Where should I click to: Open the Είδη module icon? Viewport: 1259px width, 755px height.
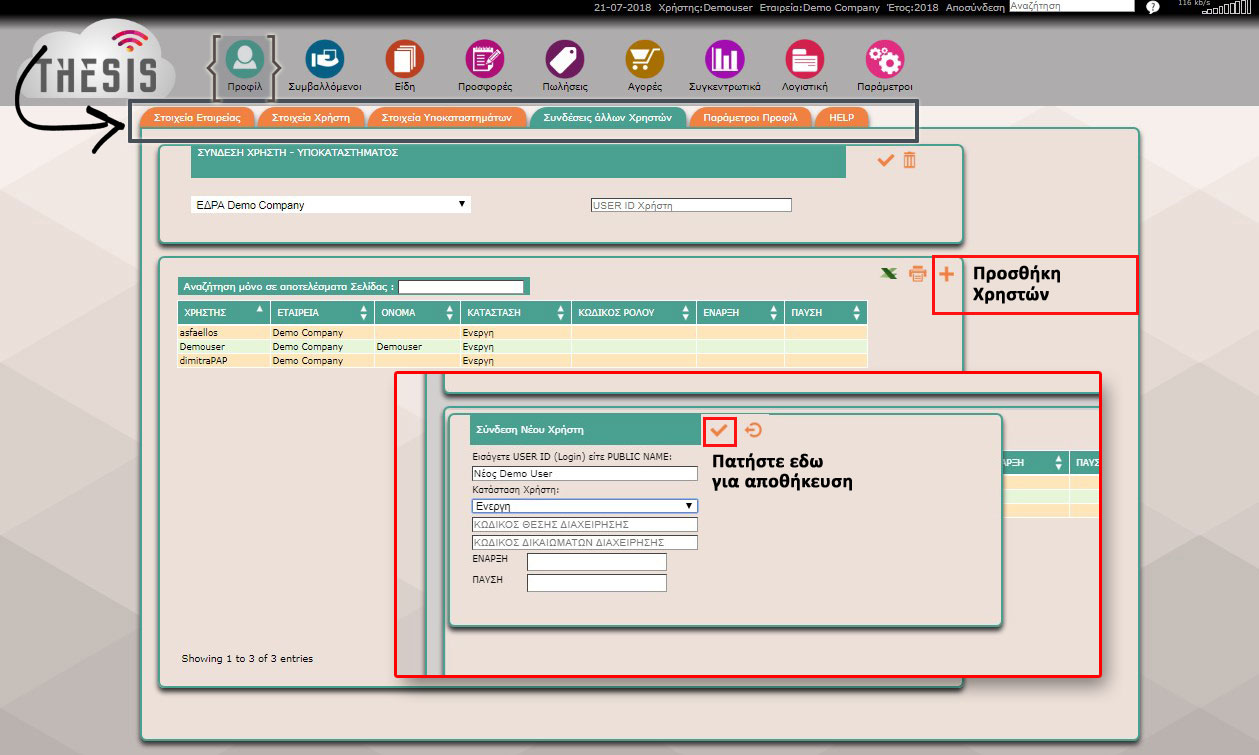[x=405, y=60]
